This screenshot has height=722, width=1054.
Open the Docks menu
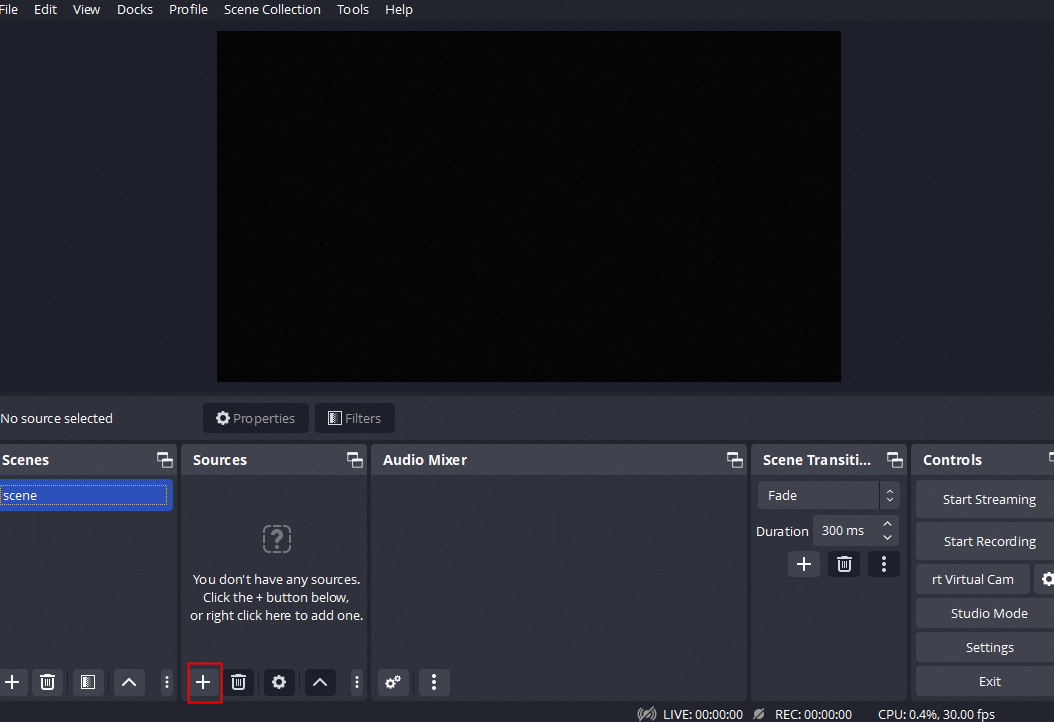(134, 9)
